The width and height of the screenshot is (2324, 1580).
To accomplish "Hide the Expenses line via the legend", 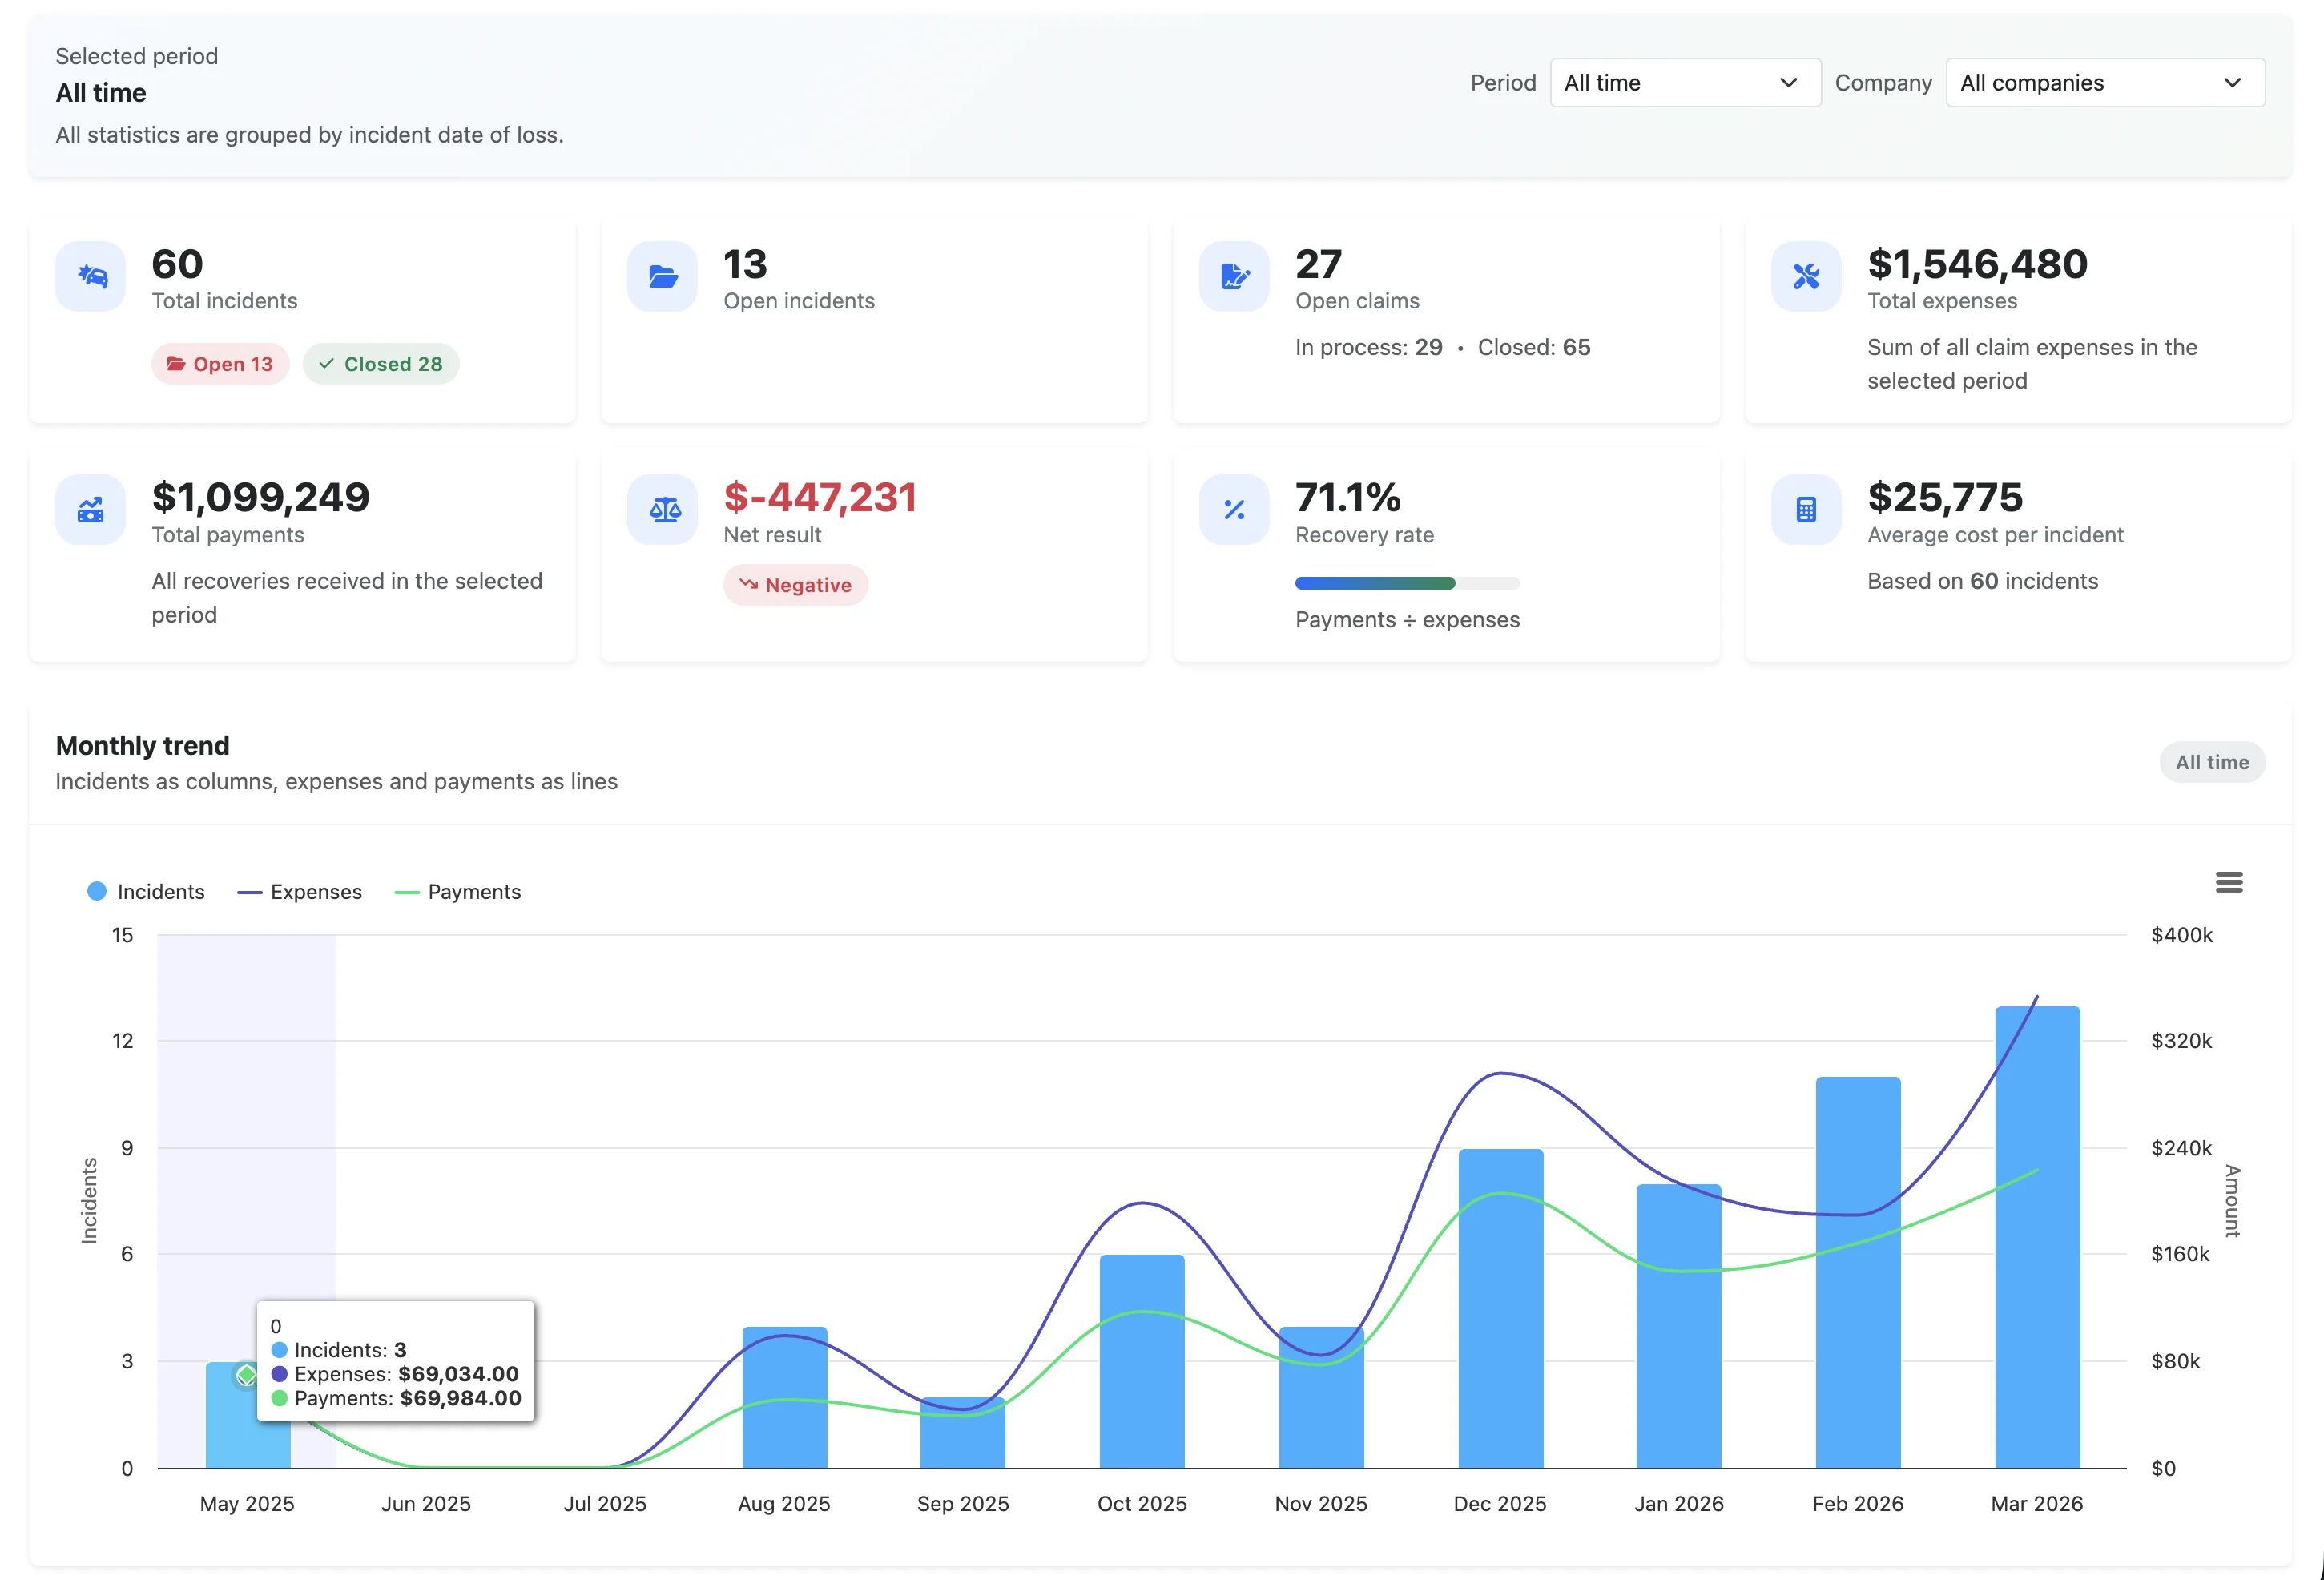I will pos(299,891).
